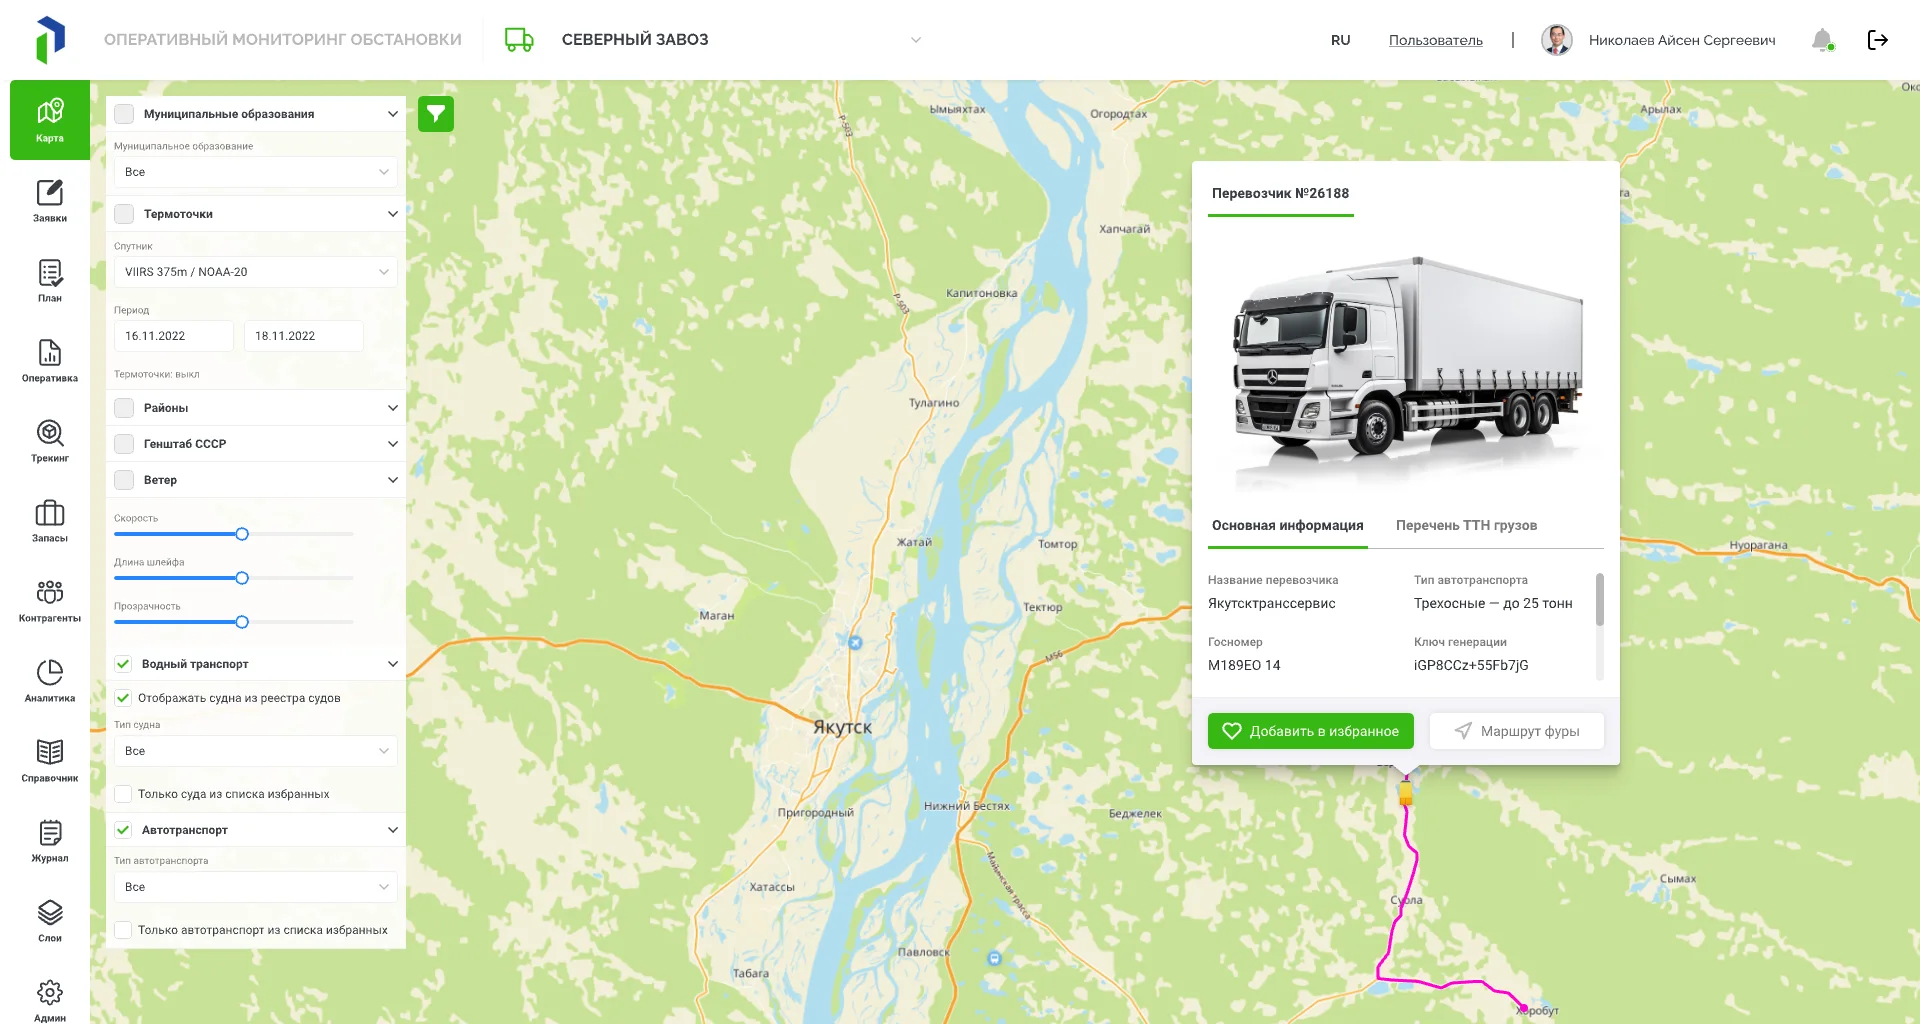This screenshot has width=1920, height=1024.
Task: Select Перевозчик №26188 tab
Action: tap(1280, 193)
